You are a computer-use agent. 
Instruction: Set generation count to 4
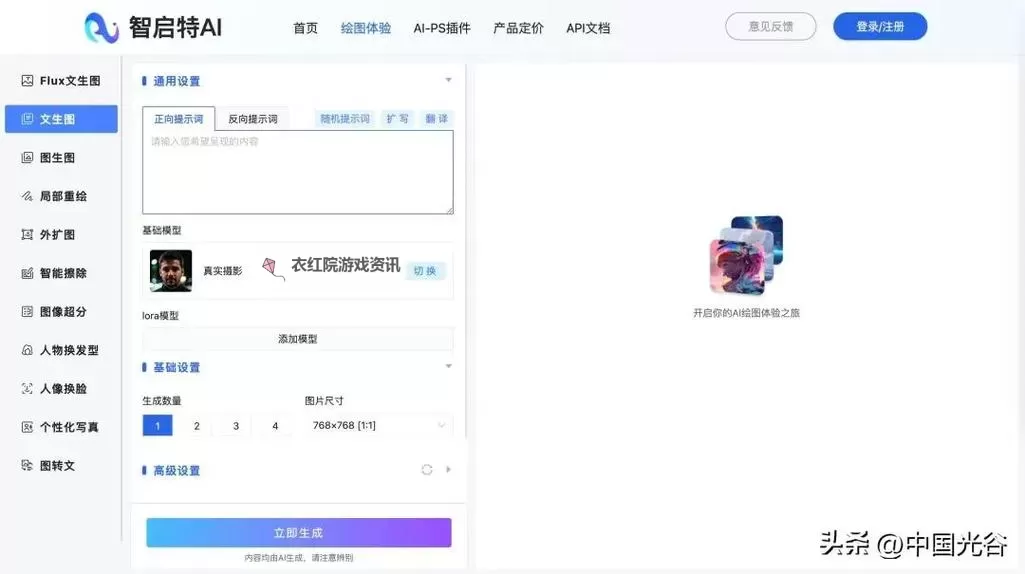pos(275,426)
